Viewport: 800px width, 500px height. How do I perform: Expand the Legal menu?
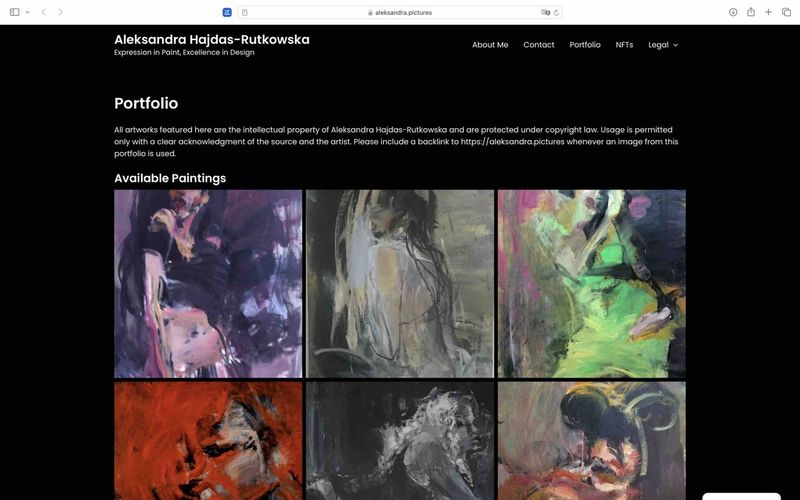[x=663, y=45]
